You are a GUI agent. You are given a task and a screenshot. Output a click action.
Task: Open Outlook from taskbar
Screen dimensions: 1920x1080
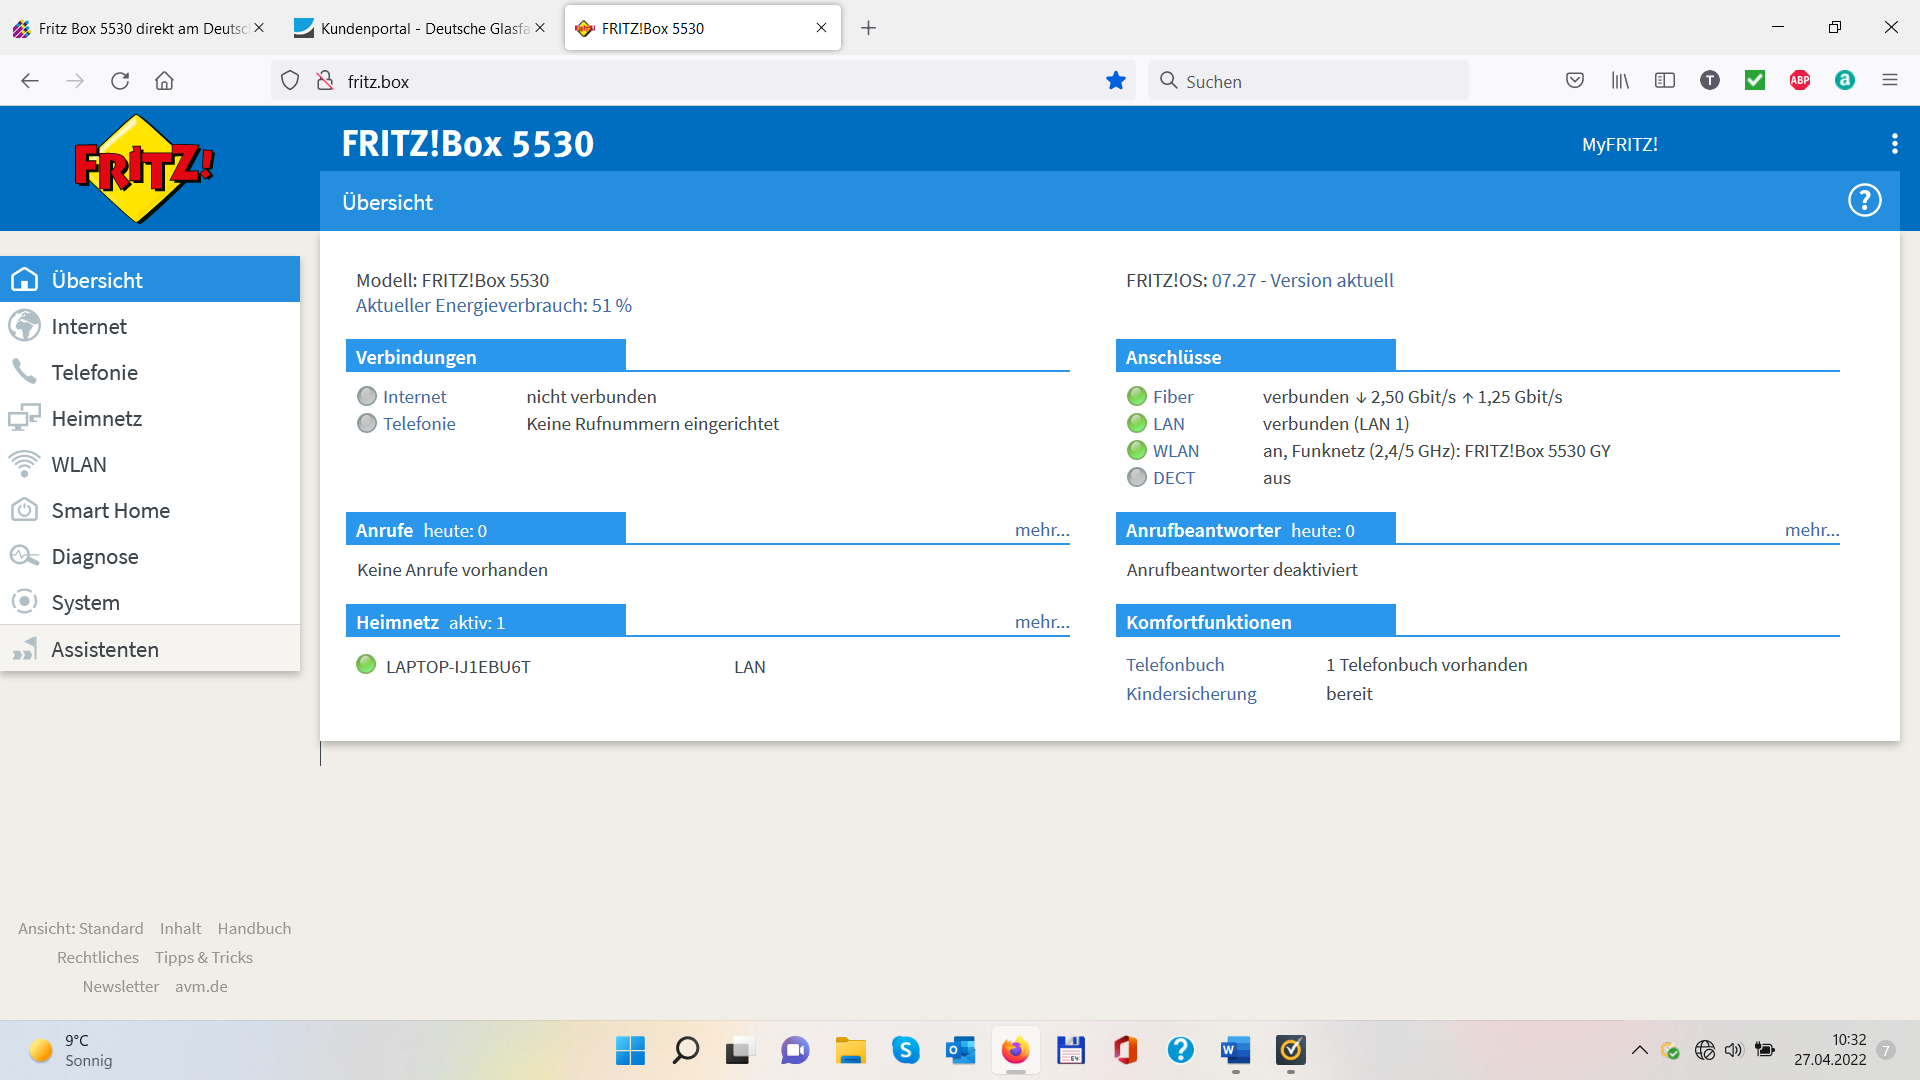click(961, 1051)
